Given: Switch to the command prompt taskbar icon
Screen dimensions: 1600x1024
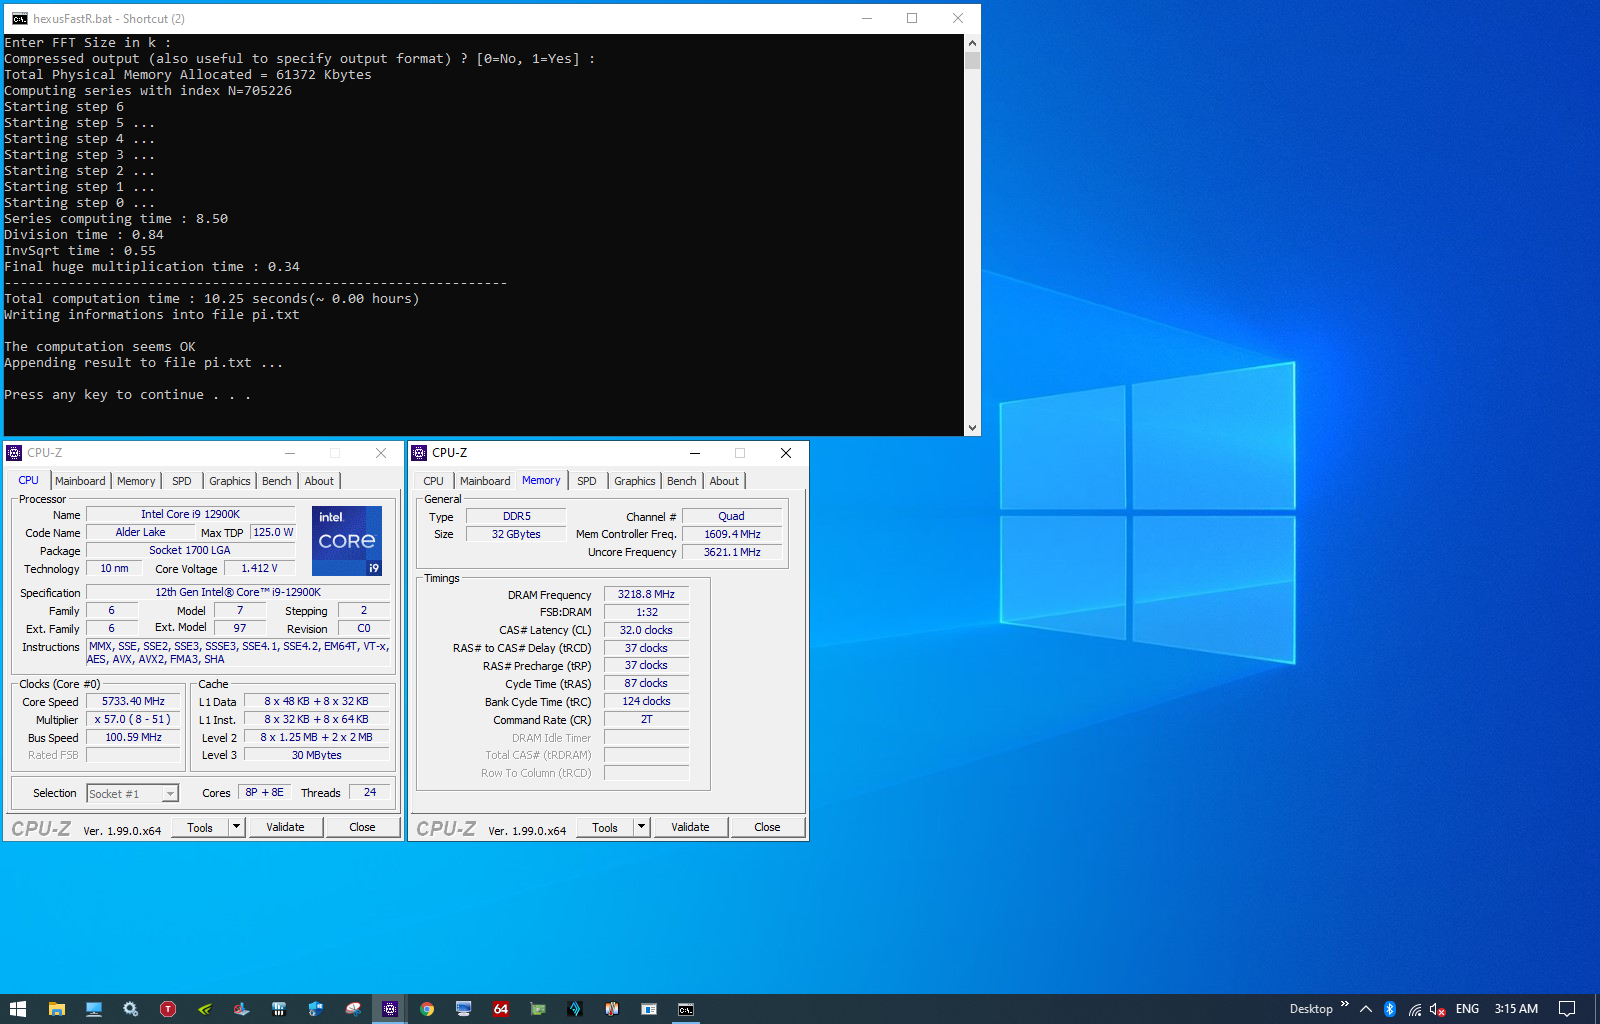Looking at the screenshot, I should (x=686, y=1009).
